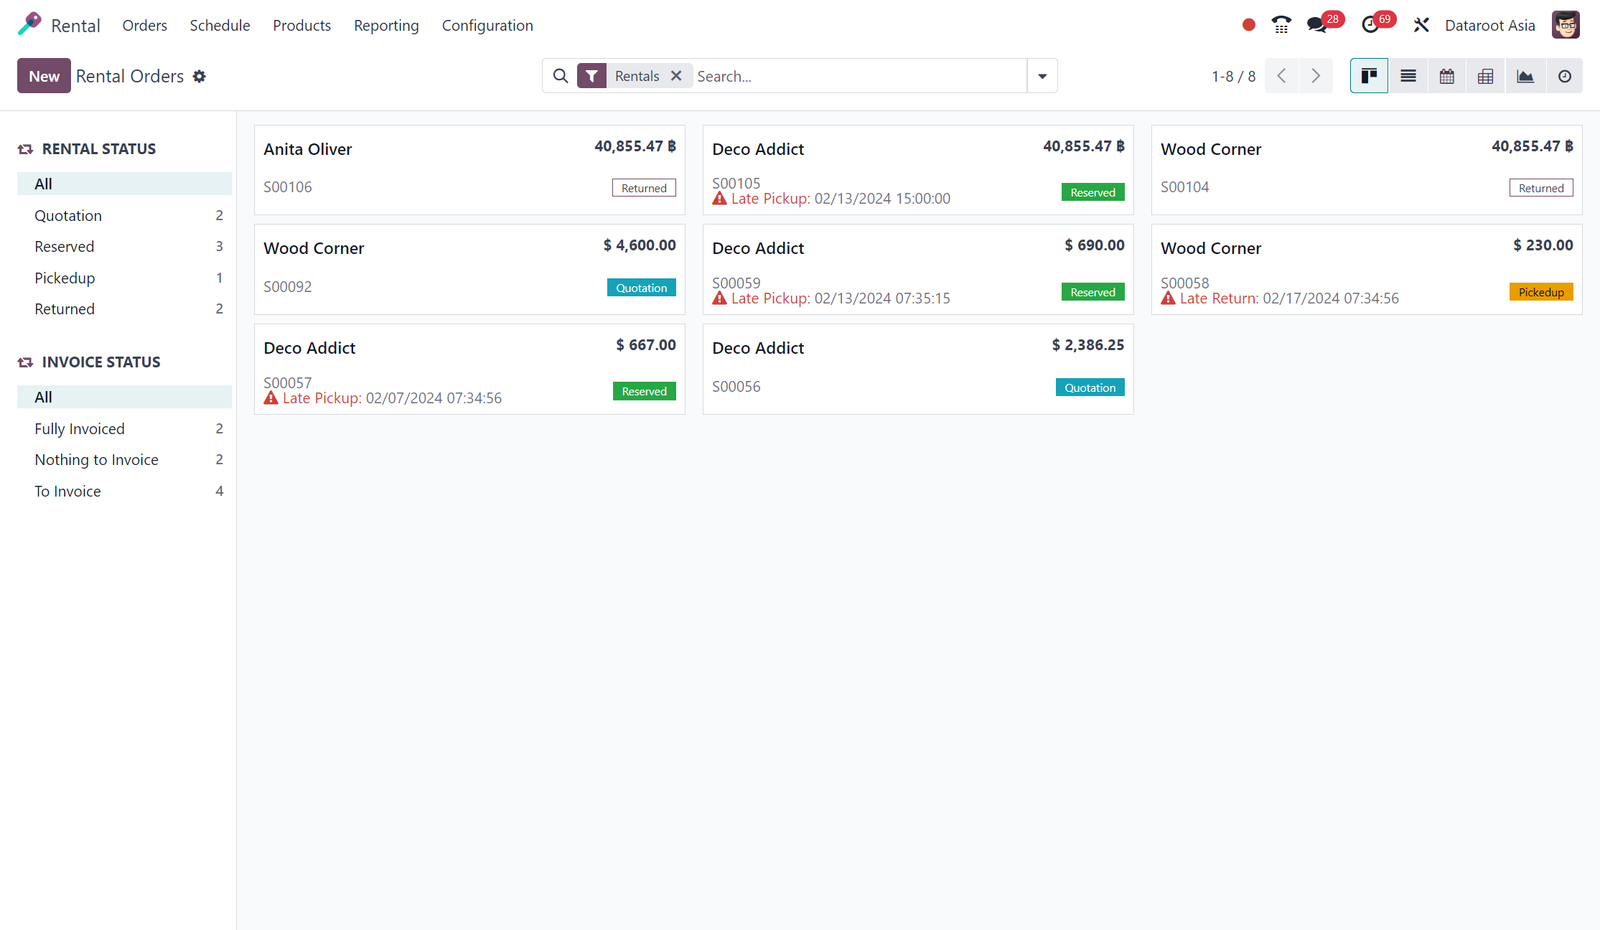
Task: Click the red recording status dot
Action: pos(1249,25)
